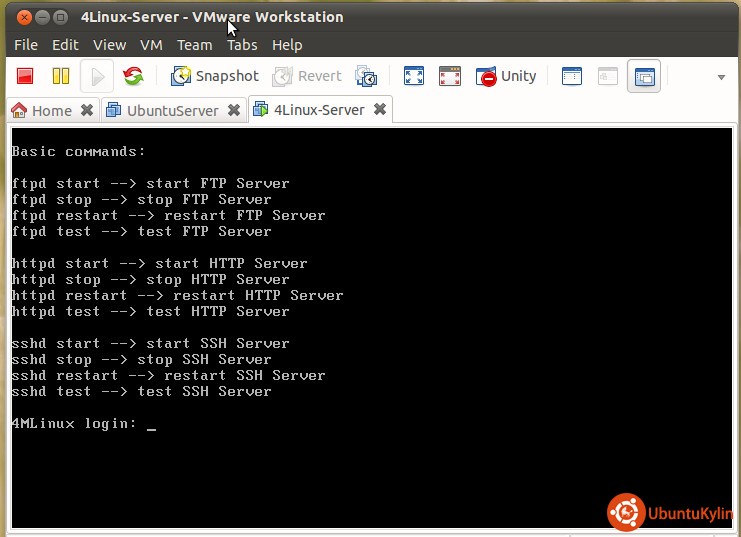The image size is (741, 537).
Task: Open the File menu
Action: [26, 45]
